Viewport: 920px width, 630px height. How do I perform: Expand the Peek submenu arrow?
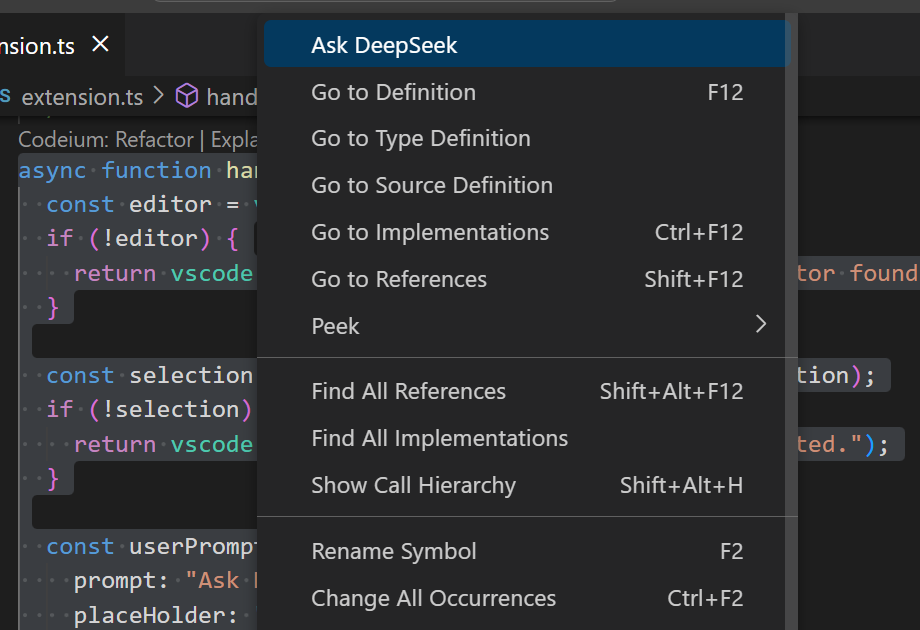(x=761, y=325)
